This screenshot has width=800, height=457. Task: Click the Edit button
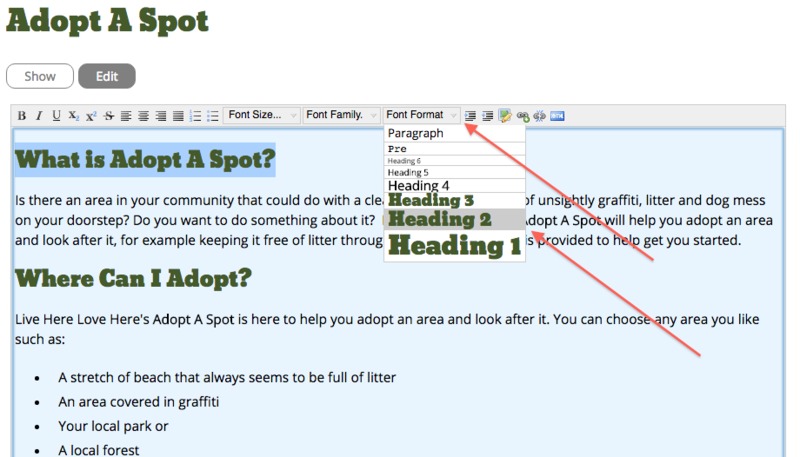106,76
